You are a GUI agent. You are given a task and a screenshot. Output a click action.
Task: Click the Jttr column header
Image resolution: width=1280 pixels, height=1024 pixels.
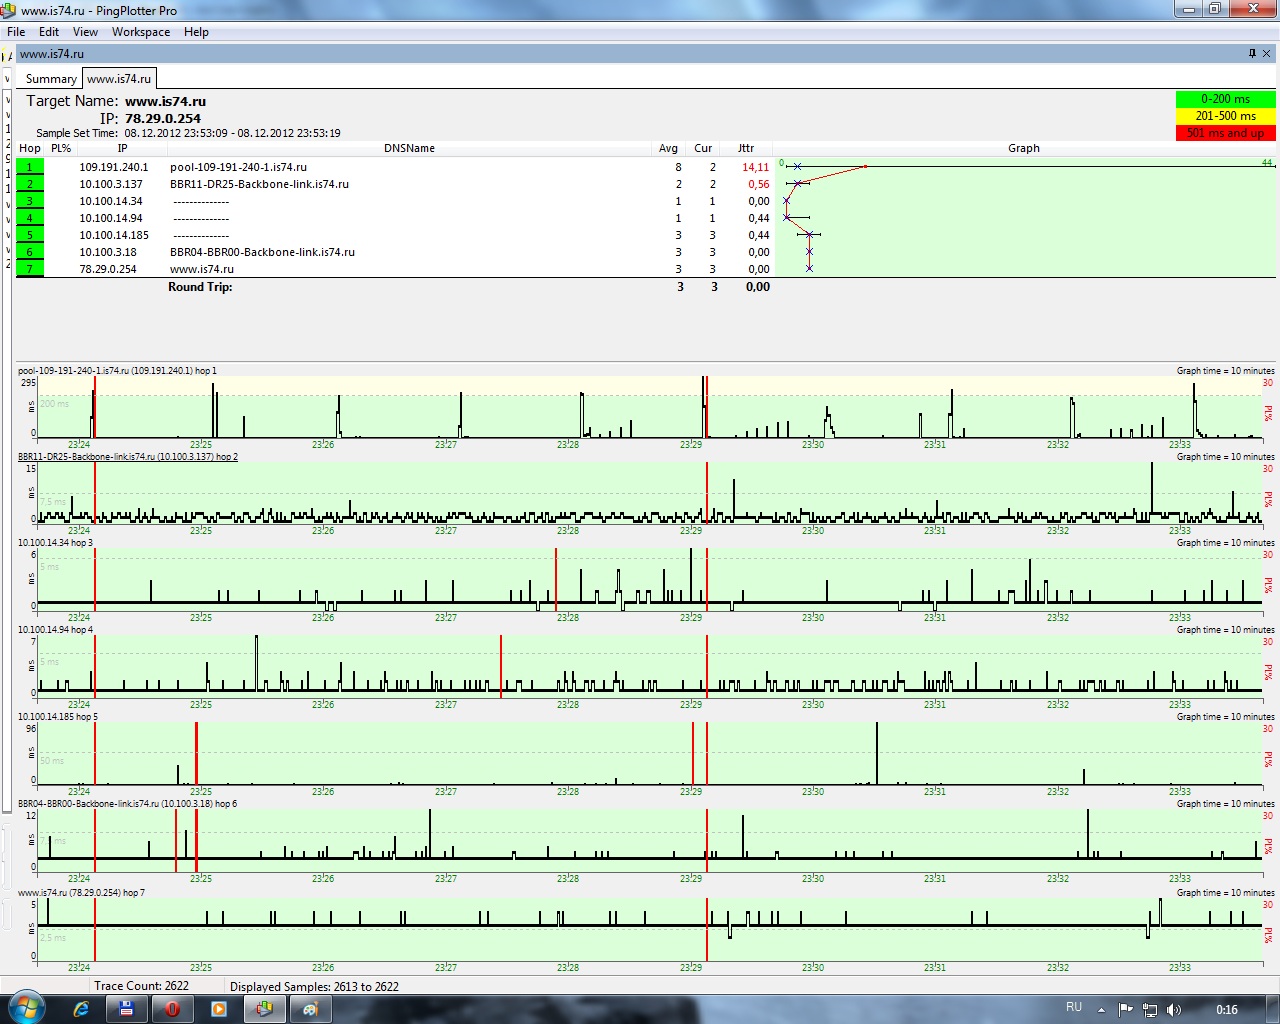pyautogui.click(x=746, y=148)
